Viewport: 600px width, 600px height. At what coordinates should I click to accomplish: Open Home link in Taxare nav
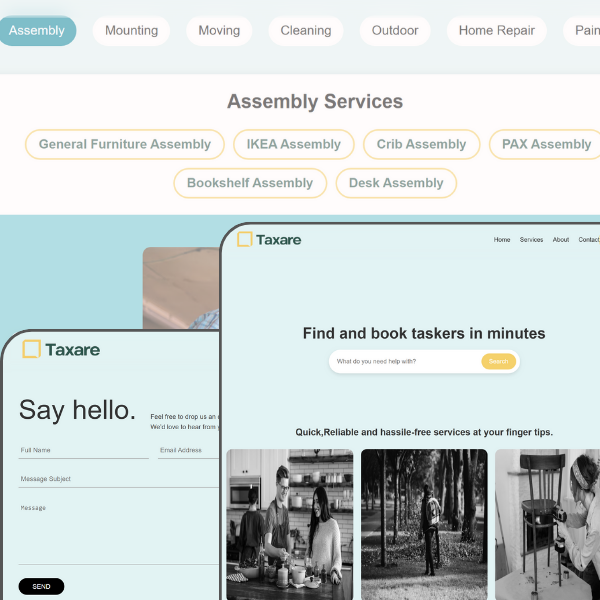502,240
